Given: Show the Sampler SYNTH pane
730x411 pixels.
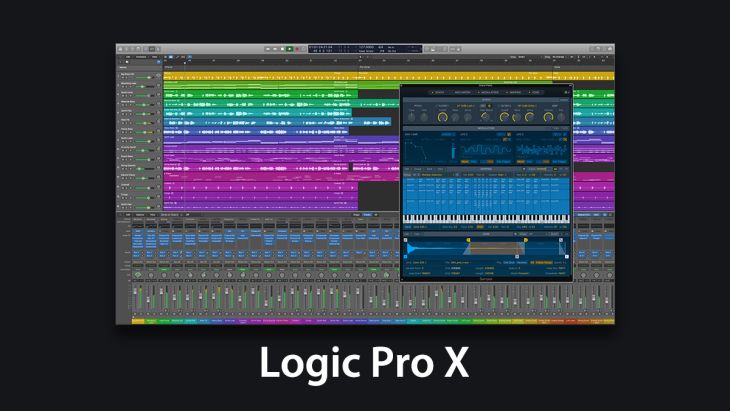Looking at the screenshot, I should [438, 92].
